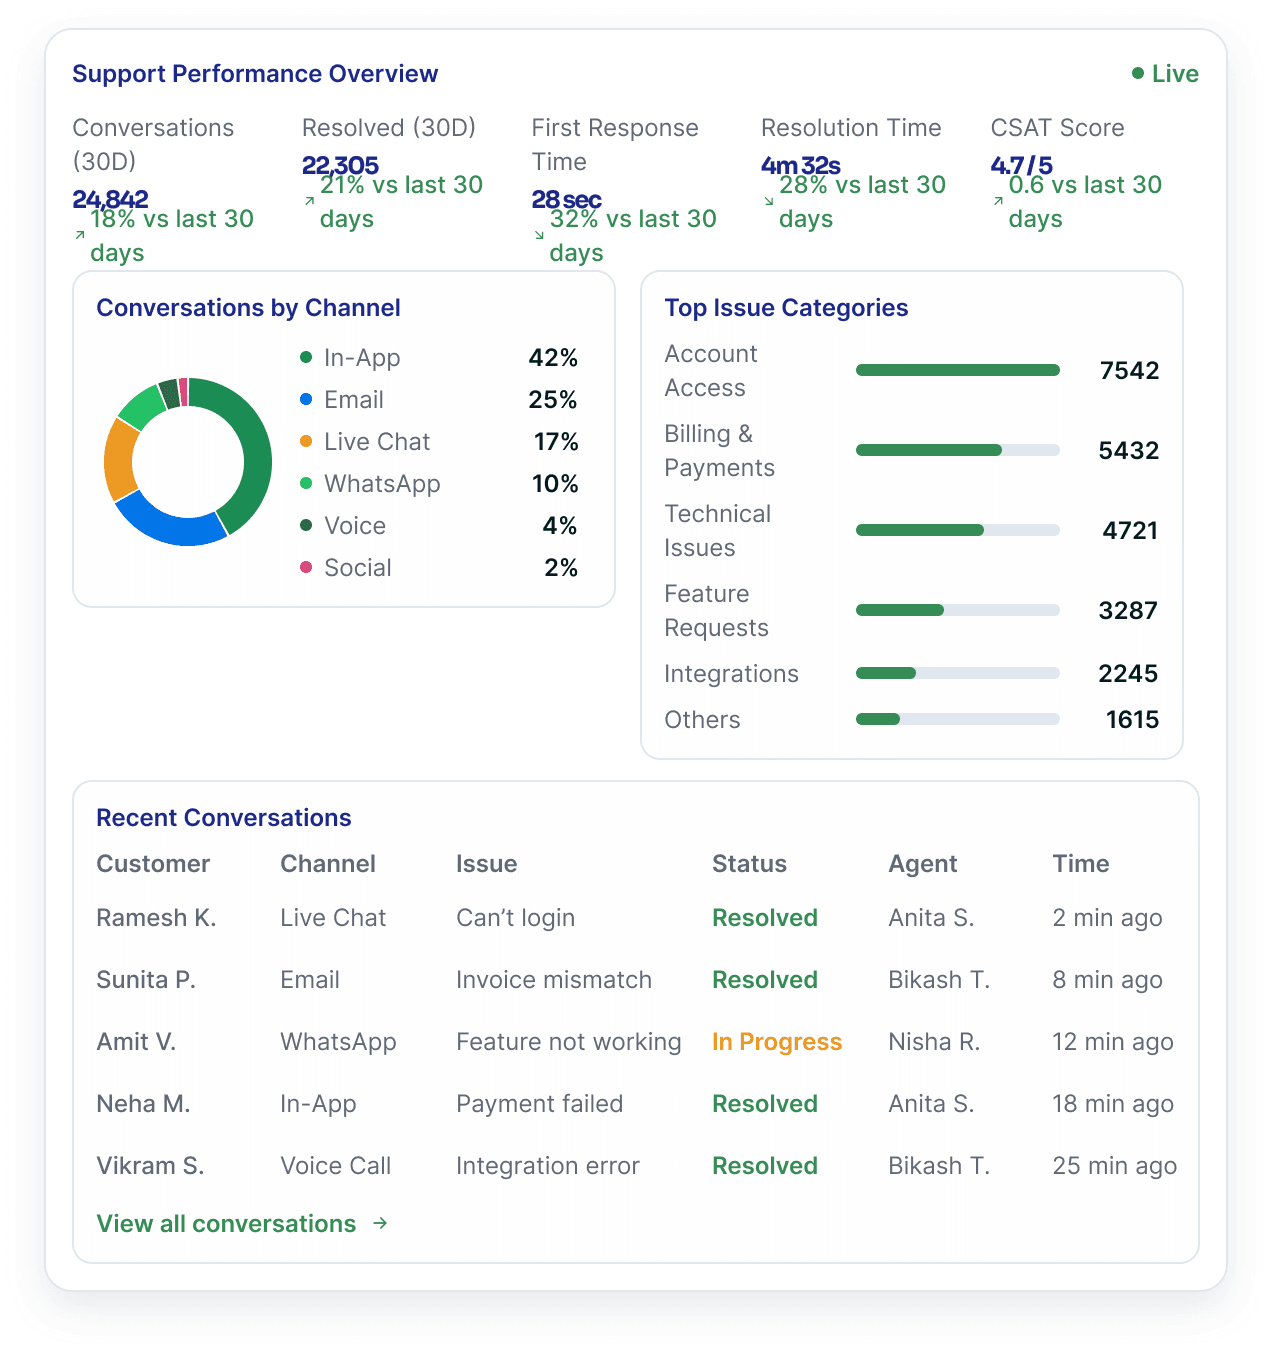Click the 2 min ago time cell
Screen dimensions: 1272x1352
click(1107, 917)
